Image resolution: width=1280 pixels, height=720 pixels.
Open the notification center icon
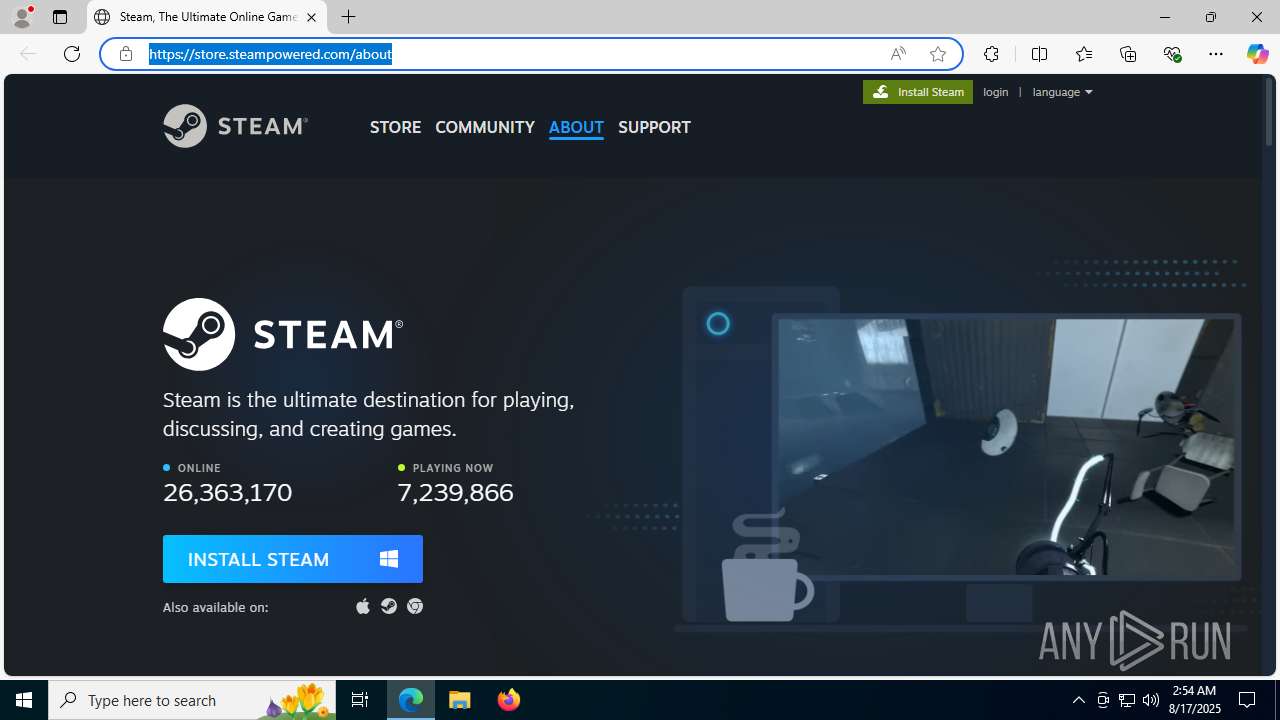coord(1248,700)
